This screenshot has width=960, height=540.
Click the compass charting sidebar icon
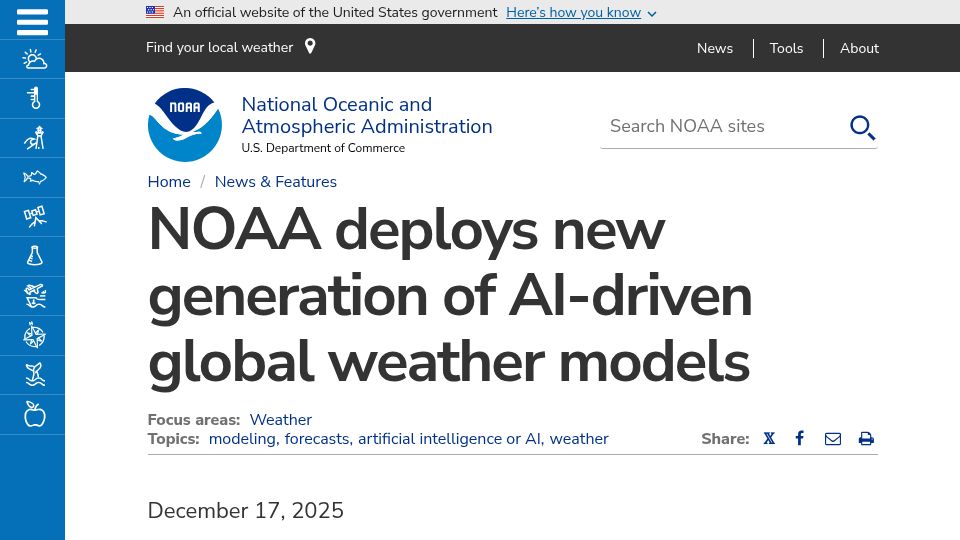[x=34, y=336]
